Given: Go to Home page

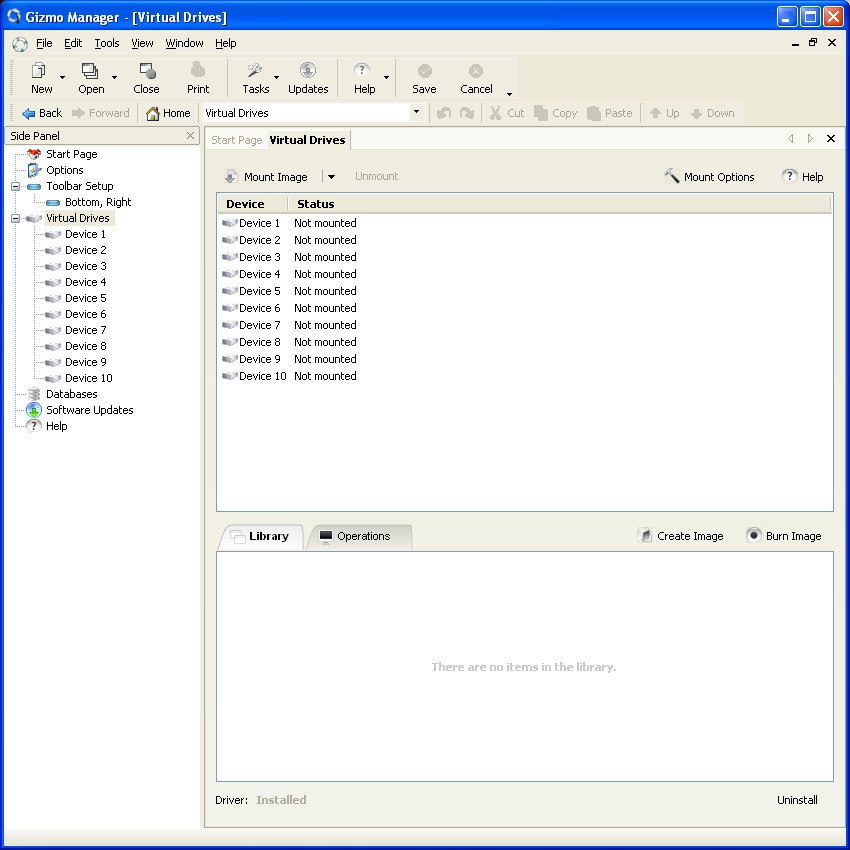Looking at the screenshot, I should [169, 113].
